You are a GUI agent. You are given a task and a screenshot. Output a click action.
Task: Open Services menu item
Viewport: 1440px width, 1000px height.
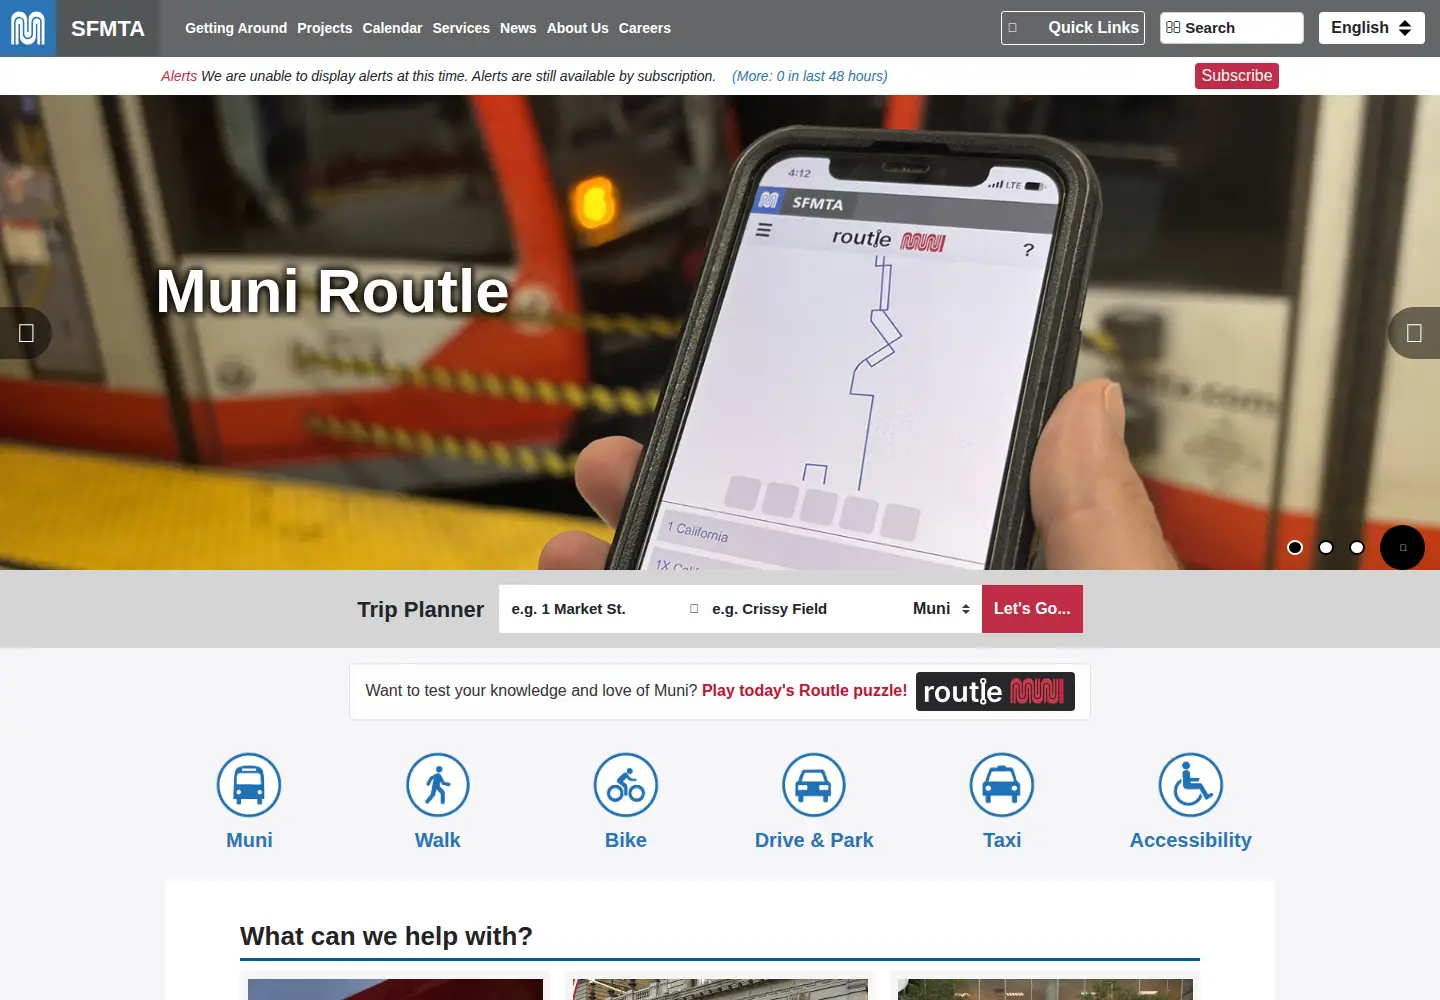pyautogui.click(x=461, y=28)
